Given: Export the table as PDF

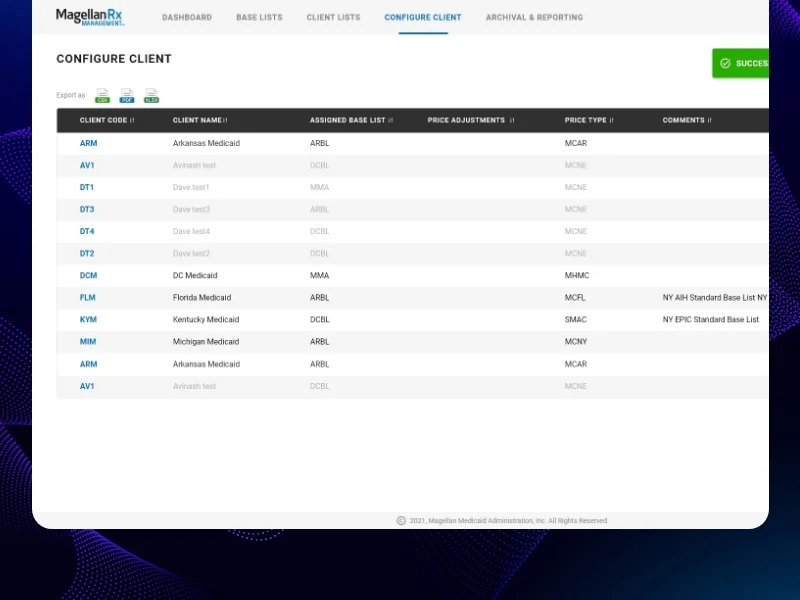Looking at the screenshot, I should (x=127, y=95).
